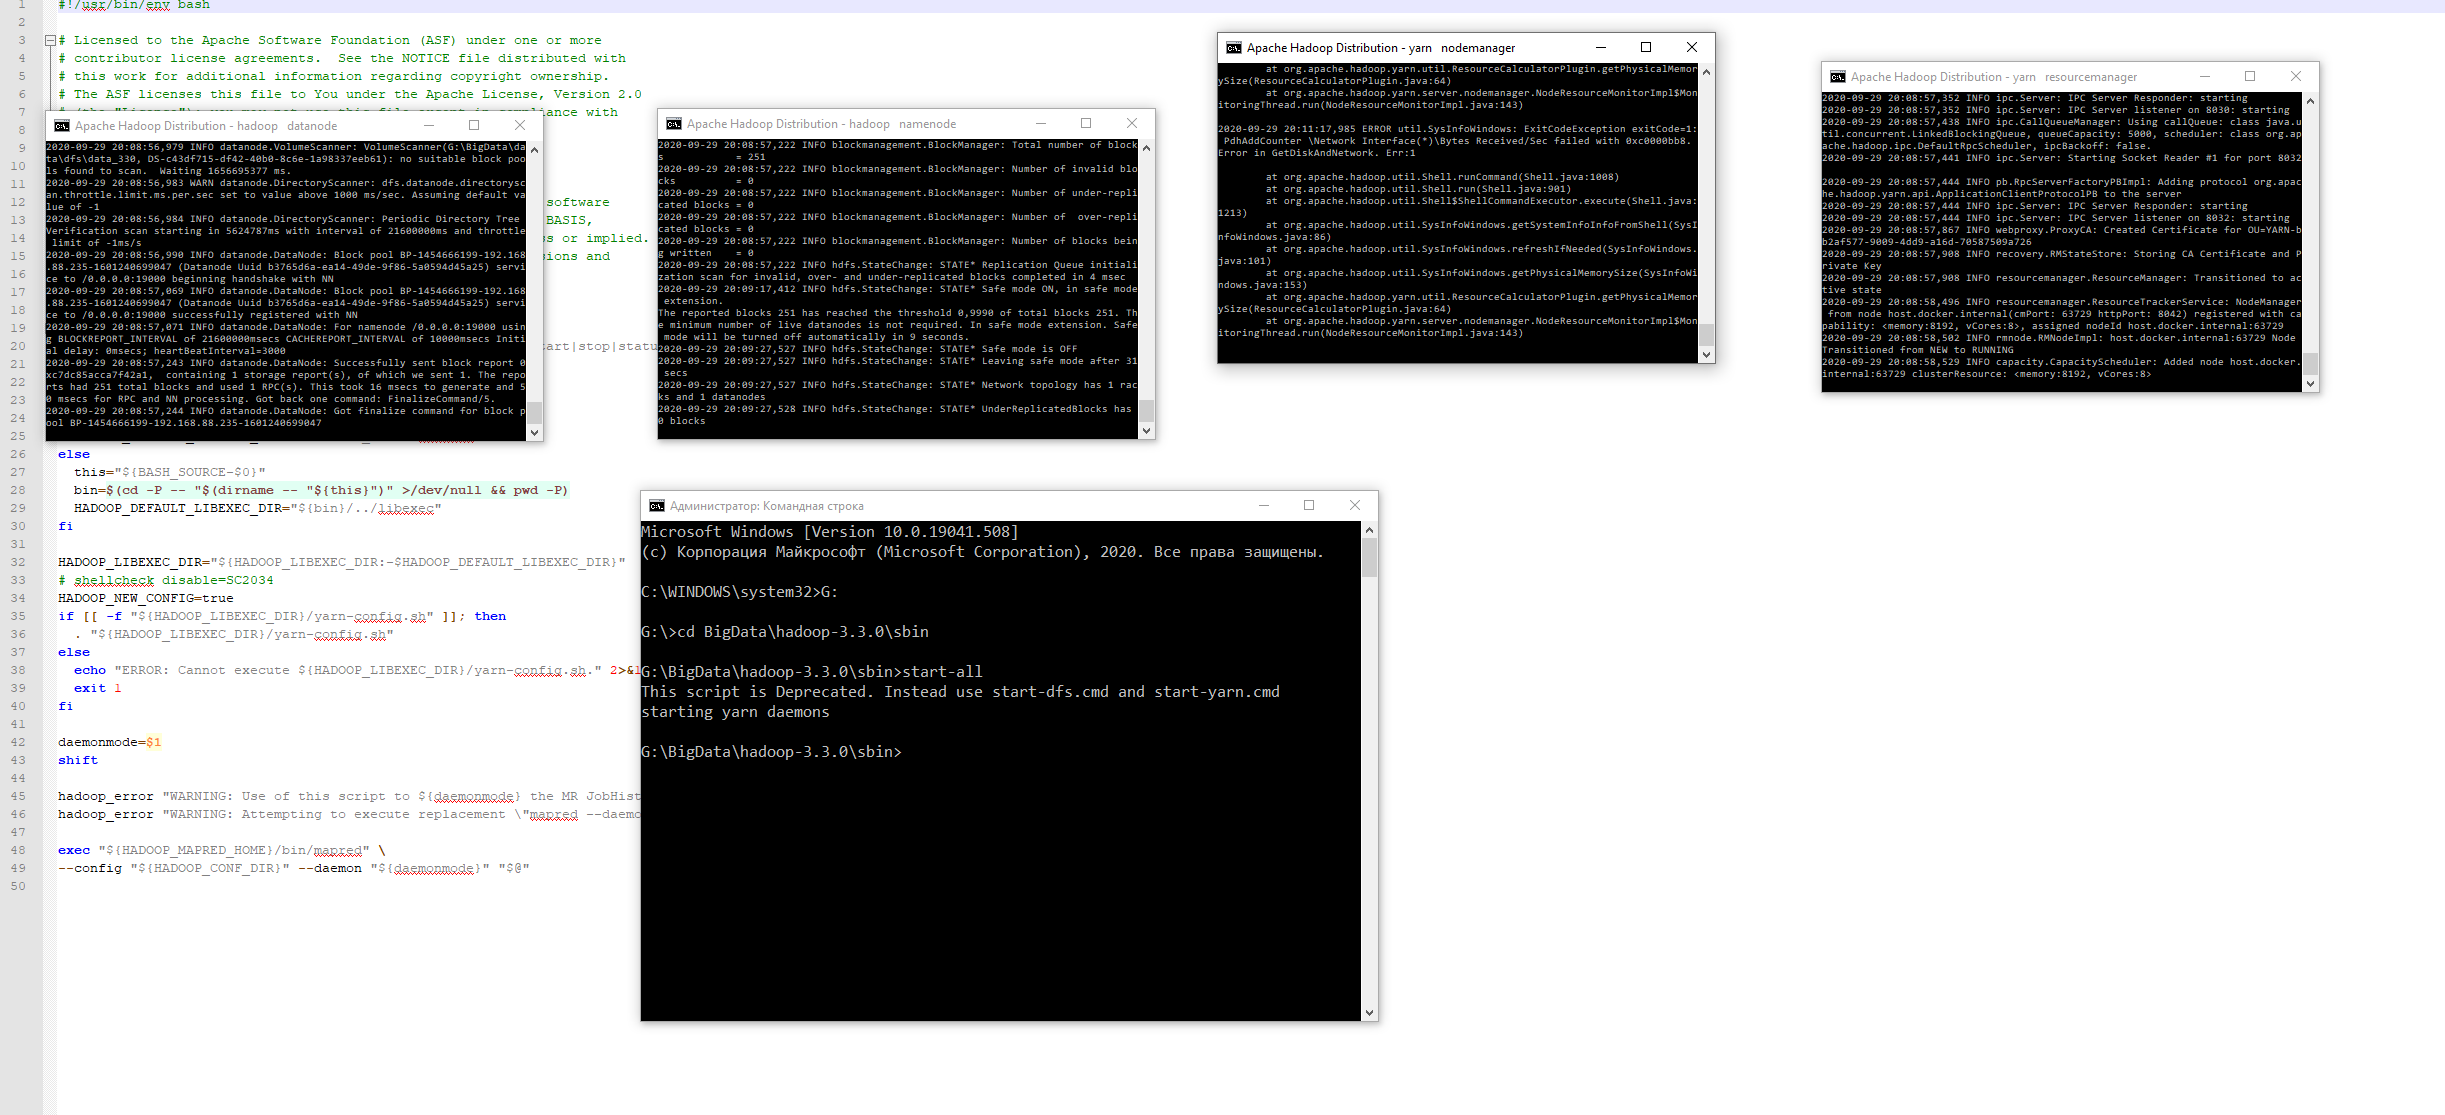Minimize the Командная строка window
The image size is (2445, 1115).
(x=1264, y=505)
